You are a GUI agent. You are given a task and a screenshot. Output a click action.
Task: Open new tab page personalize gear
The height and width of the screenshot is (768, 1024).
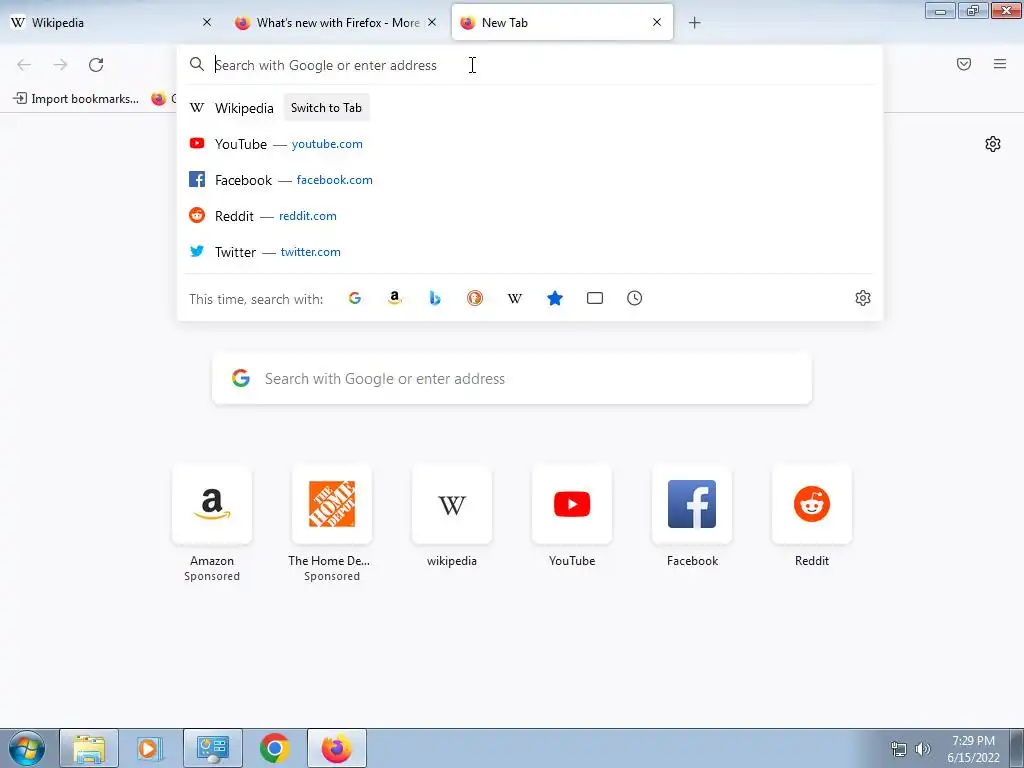(993, 144)
